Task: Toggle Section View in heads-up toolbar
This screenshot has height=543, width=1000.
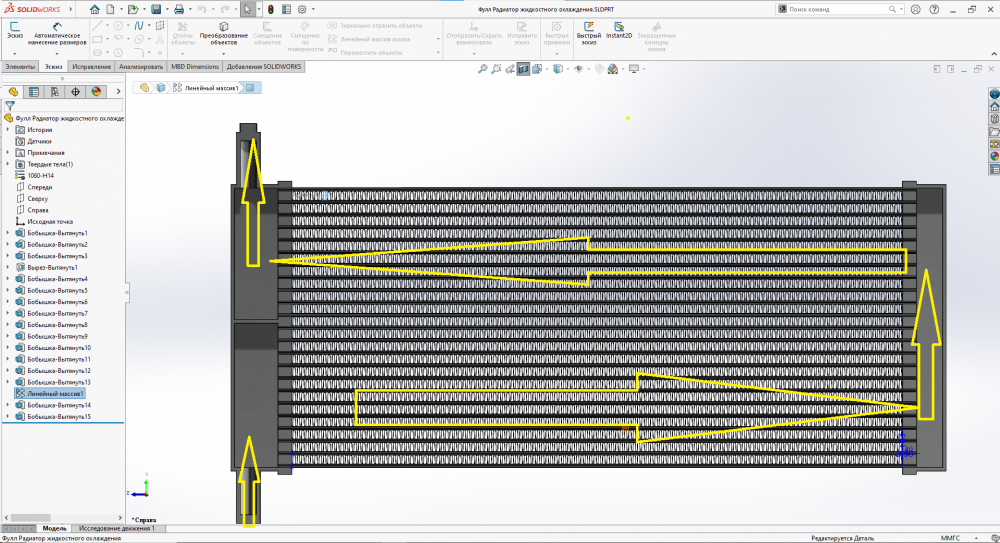Action: pos(523,69)
